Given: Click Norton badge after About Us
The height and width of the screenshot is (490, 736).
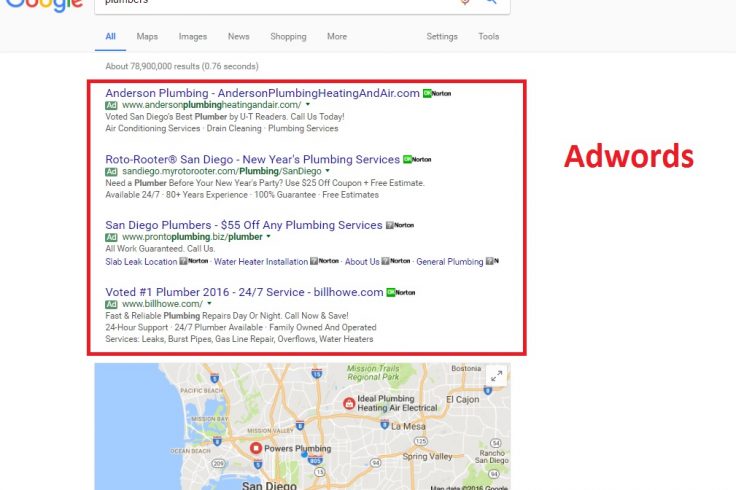Looking at the screenshot, I should click(396, 261).
